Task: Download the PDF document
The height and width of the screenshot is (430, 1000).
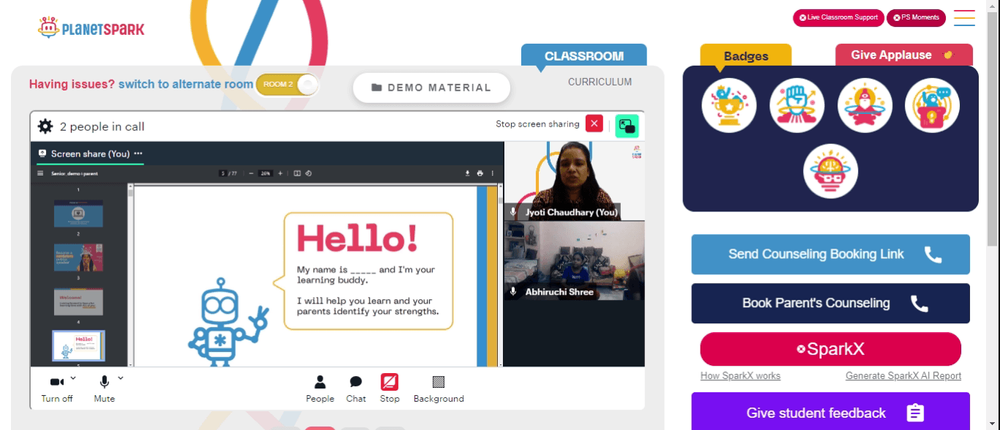Action: click(467, 173)
